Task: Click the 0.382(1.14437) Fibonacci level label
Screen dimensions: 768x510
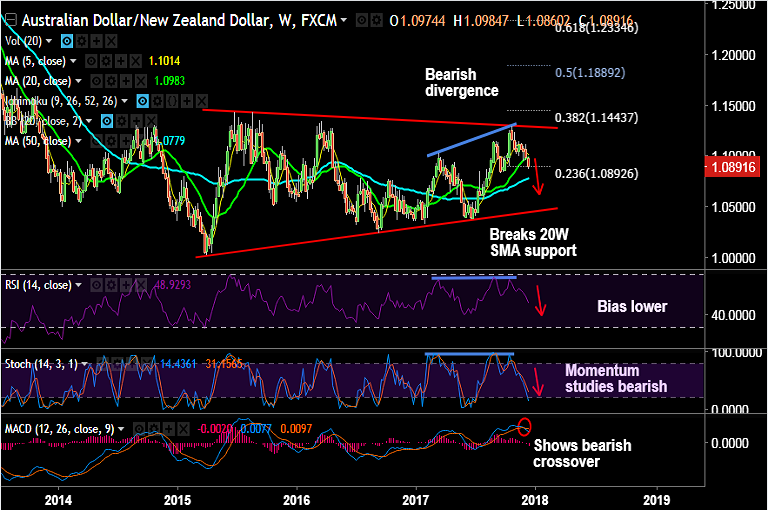Action: coord(596,118)
